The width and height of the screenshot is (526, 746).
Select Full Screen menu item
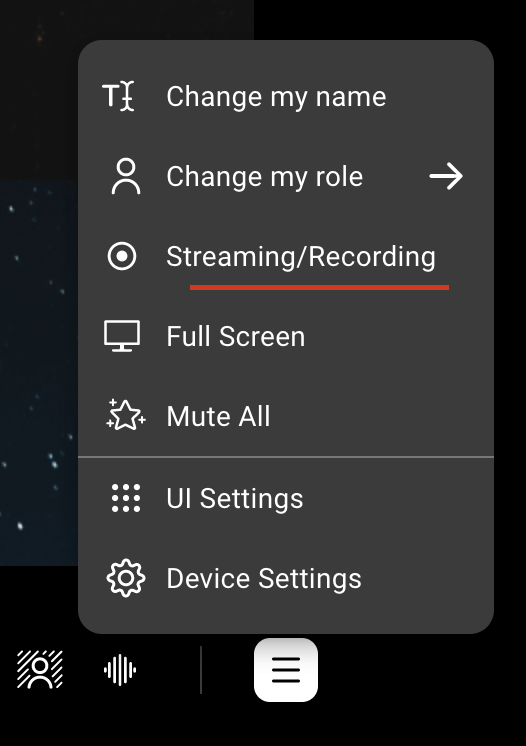pos(286,336)
